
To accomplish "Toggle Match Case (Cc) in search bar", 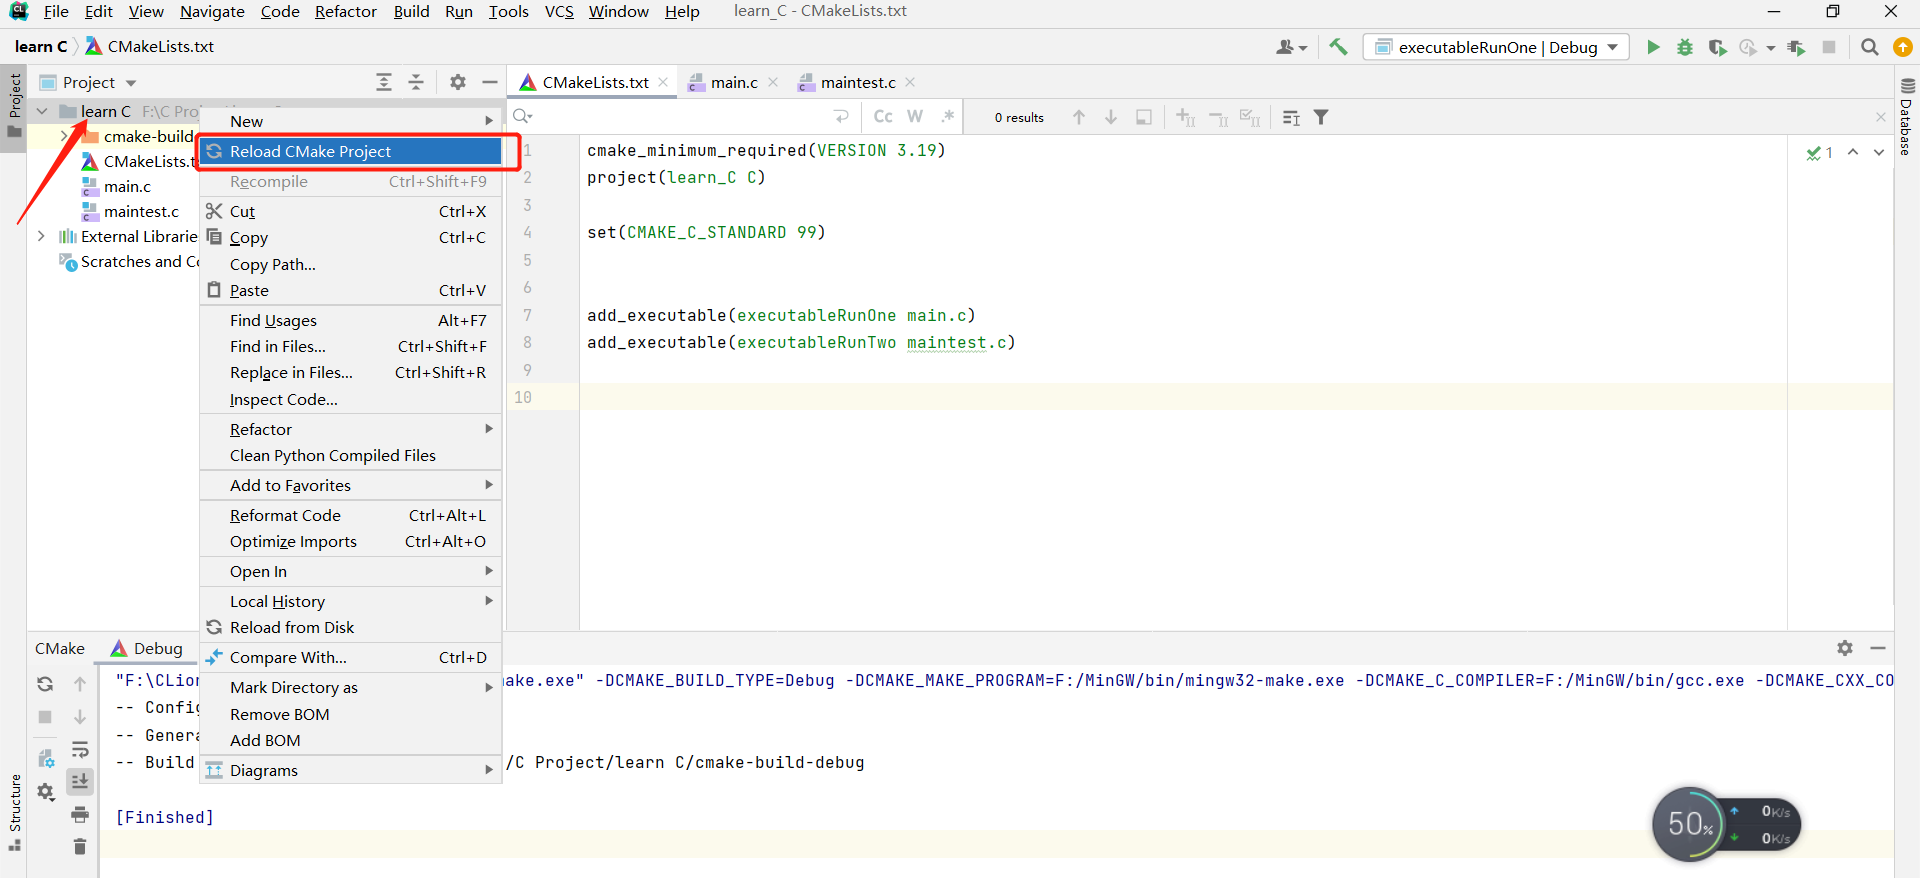I will (883, 117).
